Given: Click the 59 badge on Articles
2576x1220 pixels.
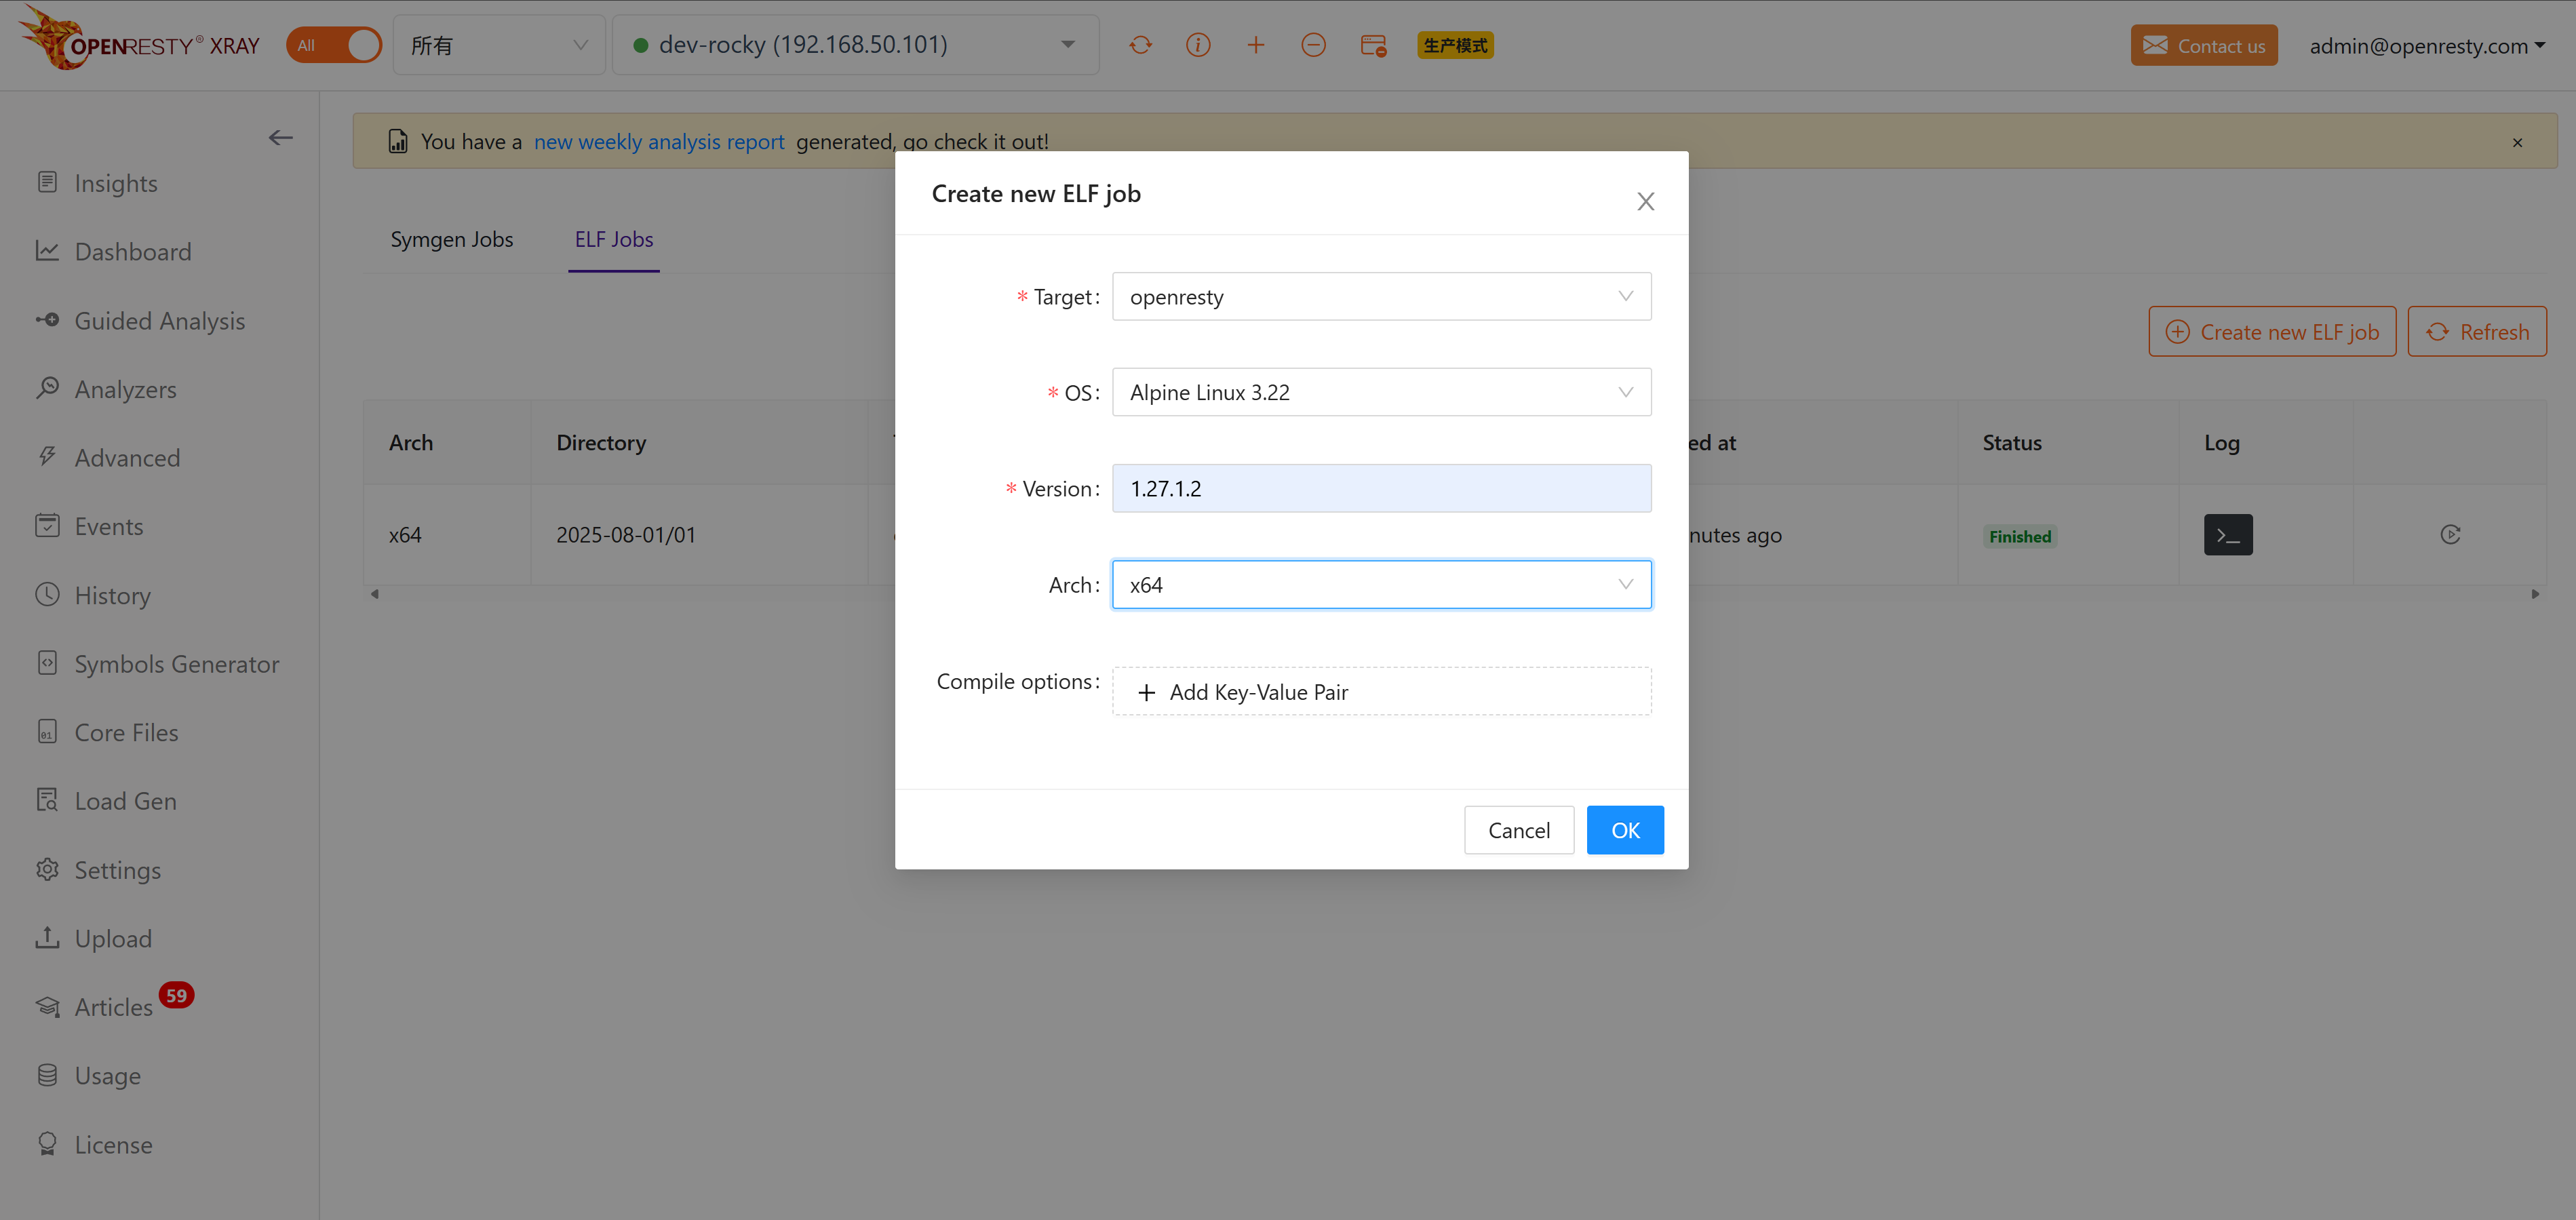Looking at the screenshot, I should pos(176,995).
